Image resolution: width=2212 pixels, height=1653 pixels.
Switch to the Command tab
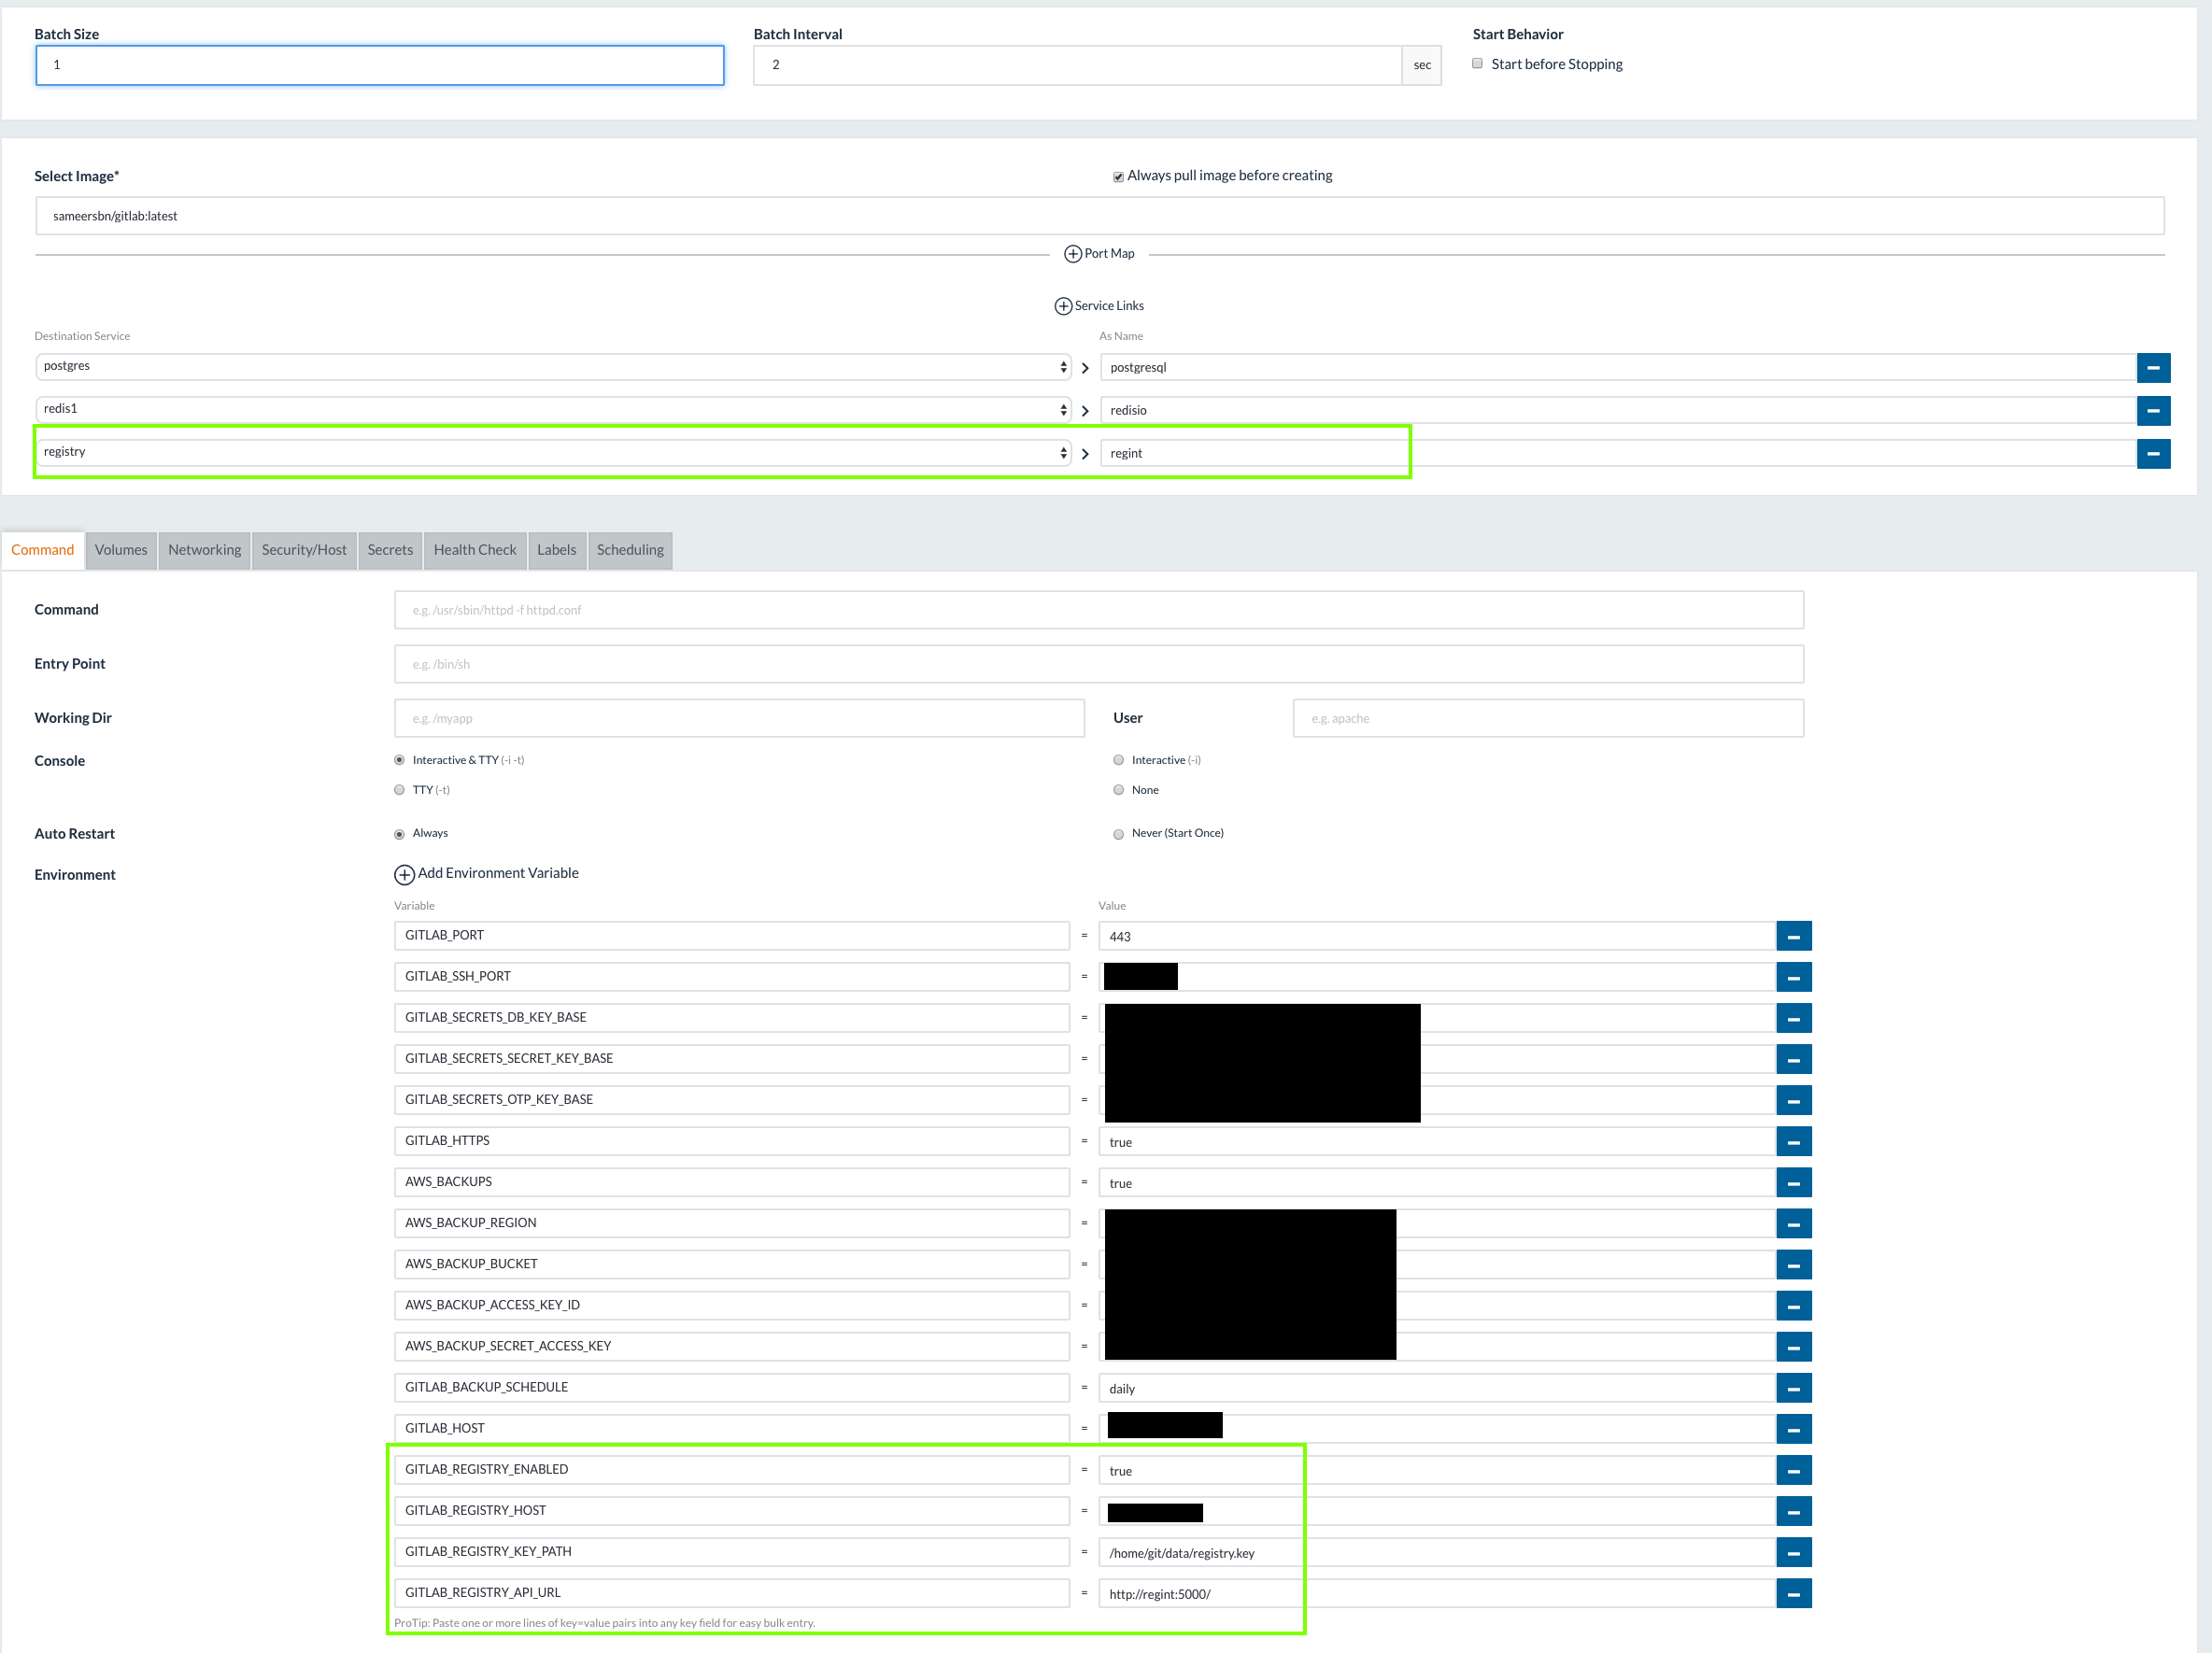(43, 550)
